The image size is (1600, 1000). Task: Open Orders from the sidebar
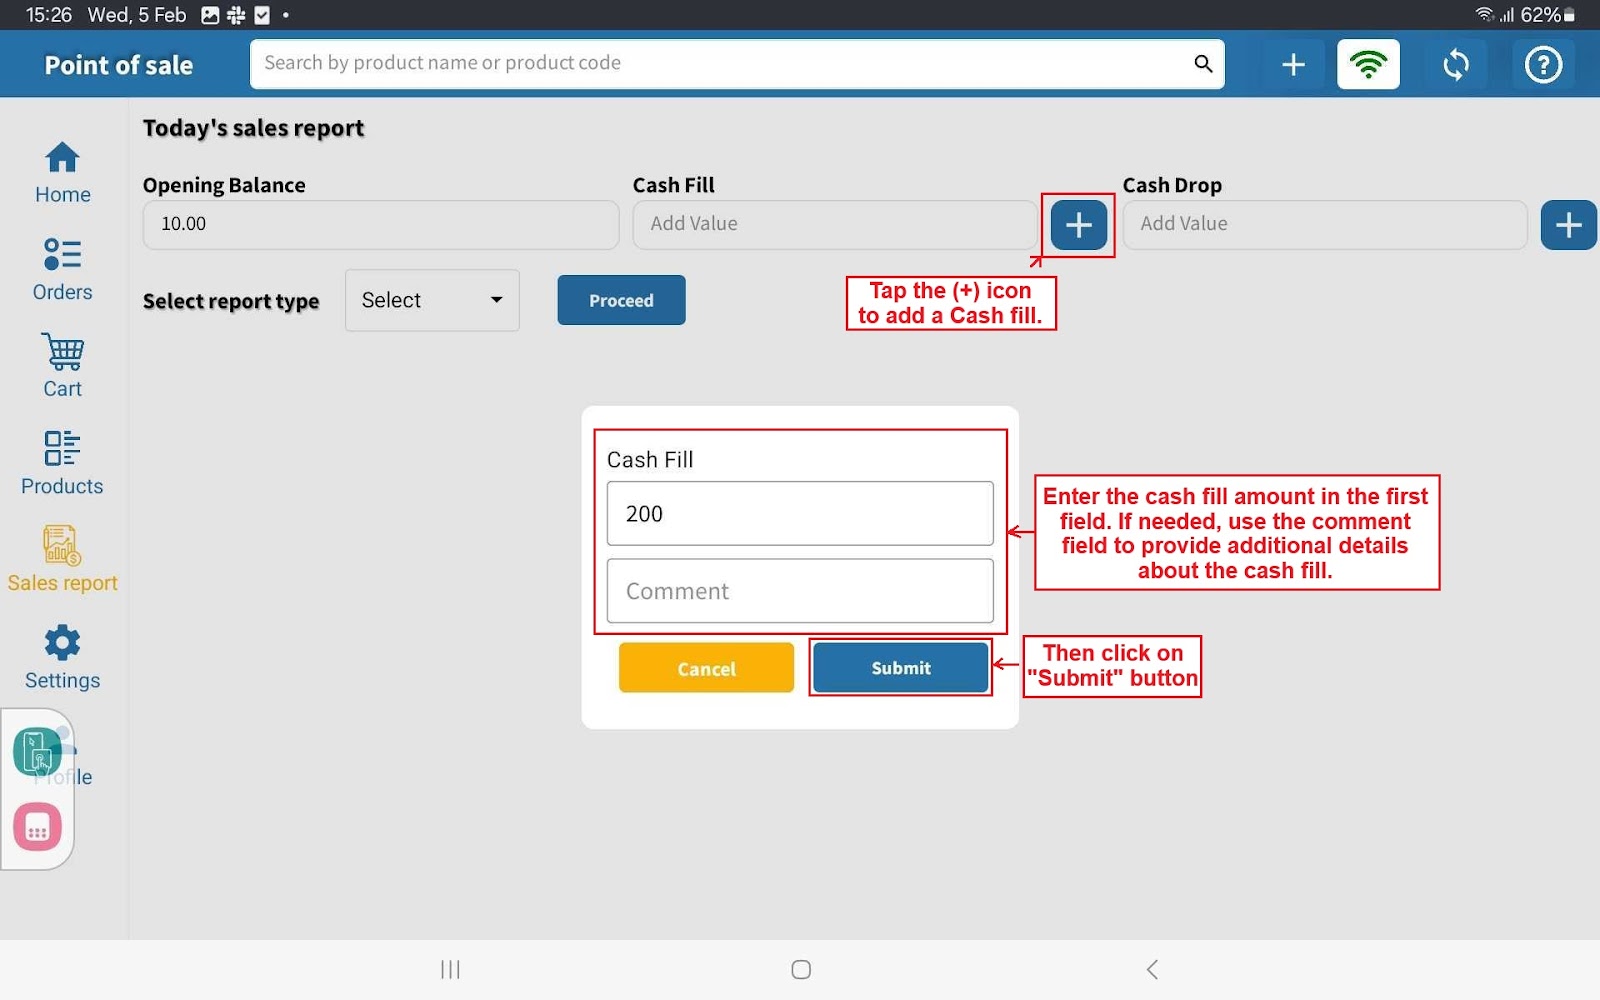pyautogui.click(x=62, y=270)
